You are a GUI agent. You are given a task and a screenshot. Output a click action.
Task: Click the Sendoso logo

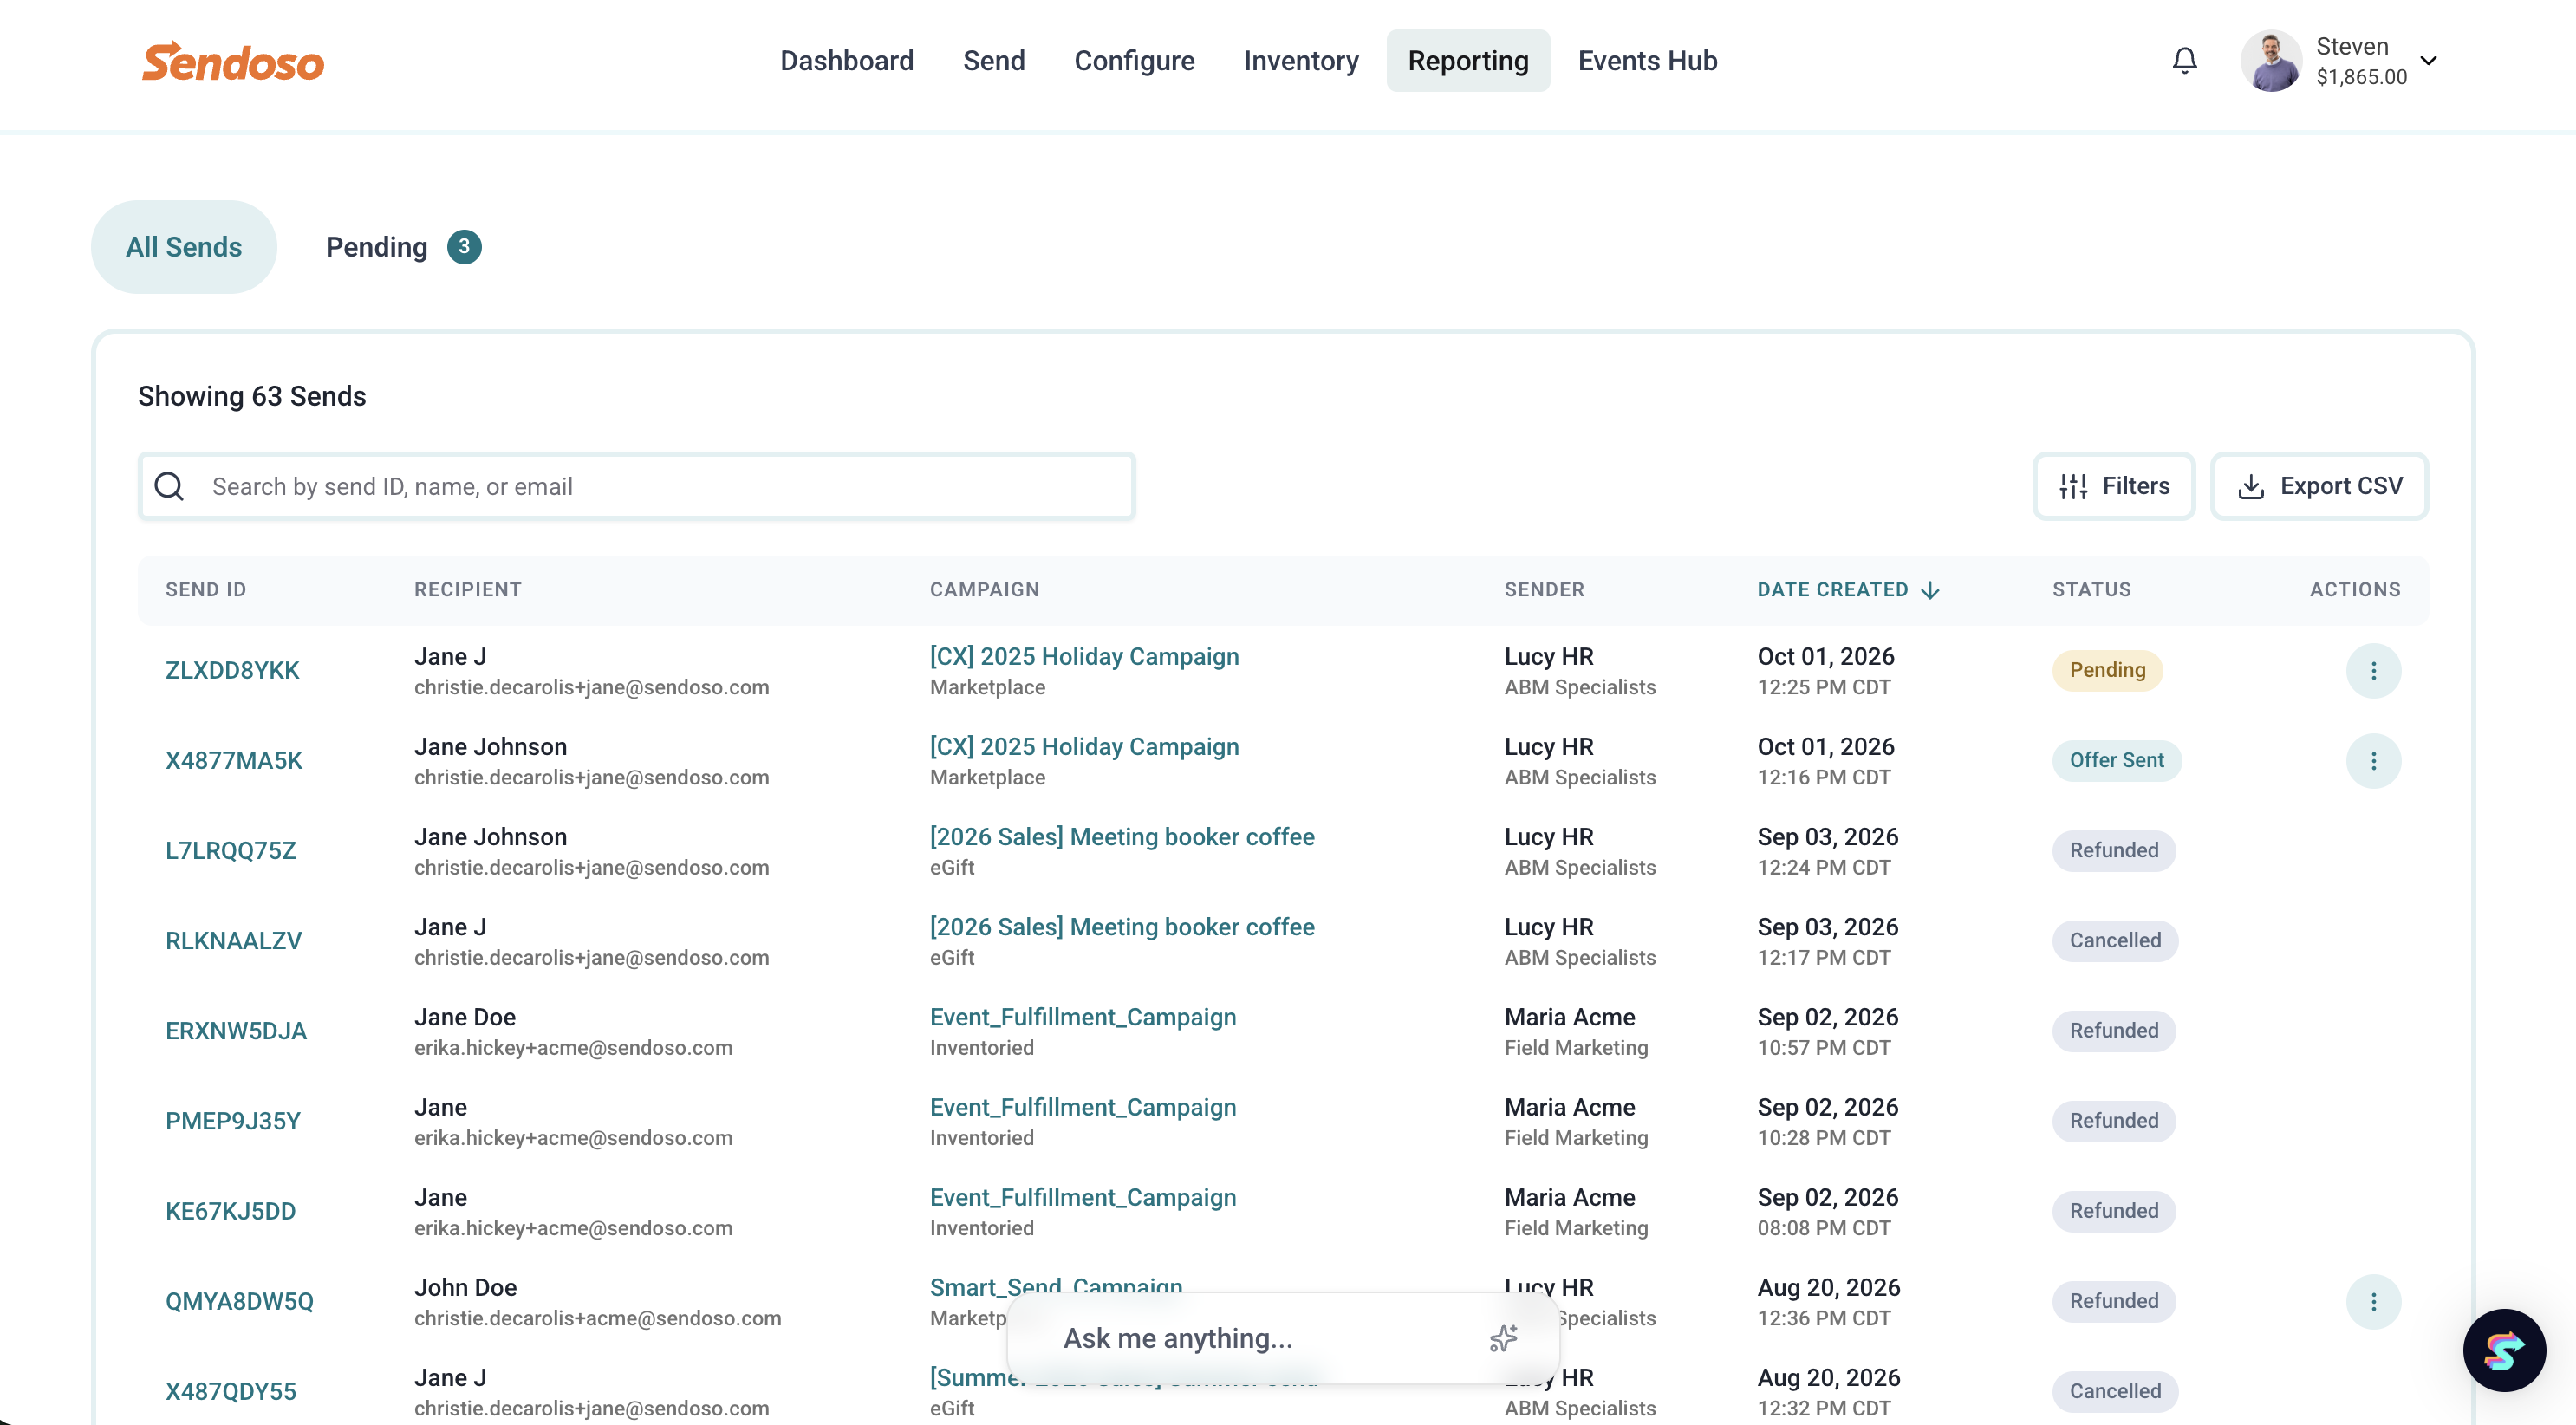pyautogui.click(x=233, y=61)
